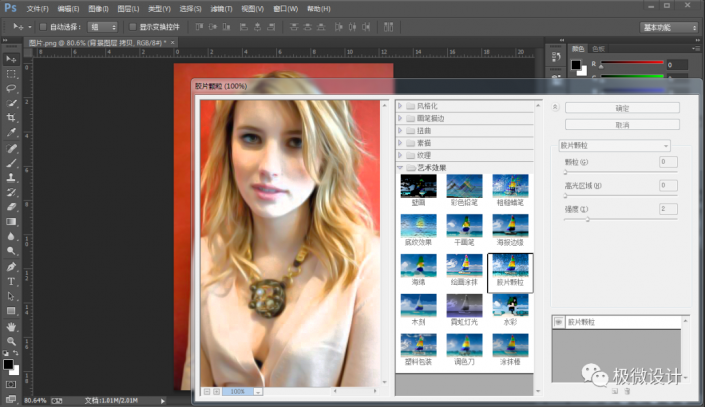Click the 确定 button

(x=622, y=108)
